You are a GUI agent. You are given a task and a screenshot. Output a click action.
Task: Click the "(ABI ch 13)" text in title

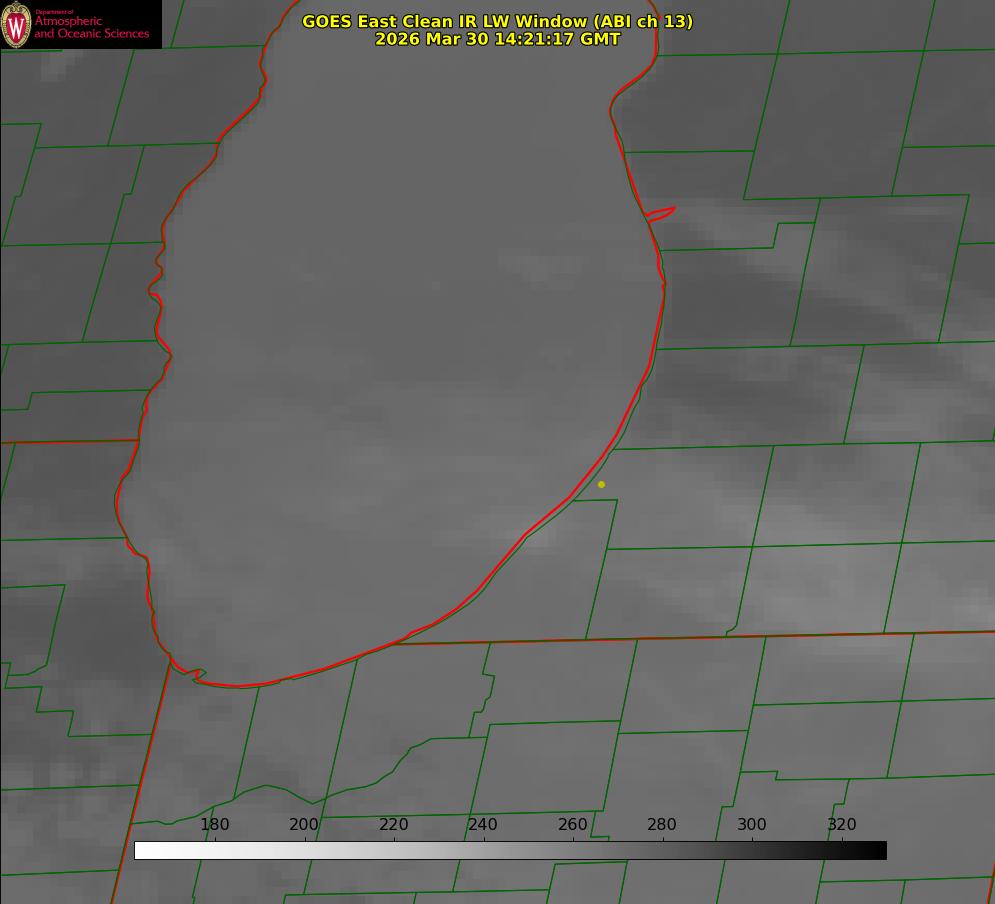point(643,21)
